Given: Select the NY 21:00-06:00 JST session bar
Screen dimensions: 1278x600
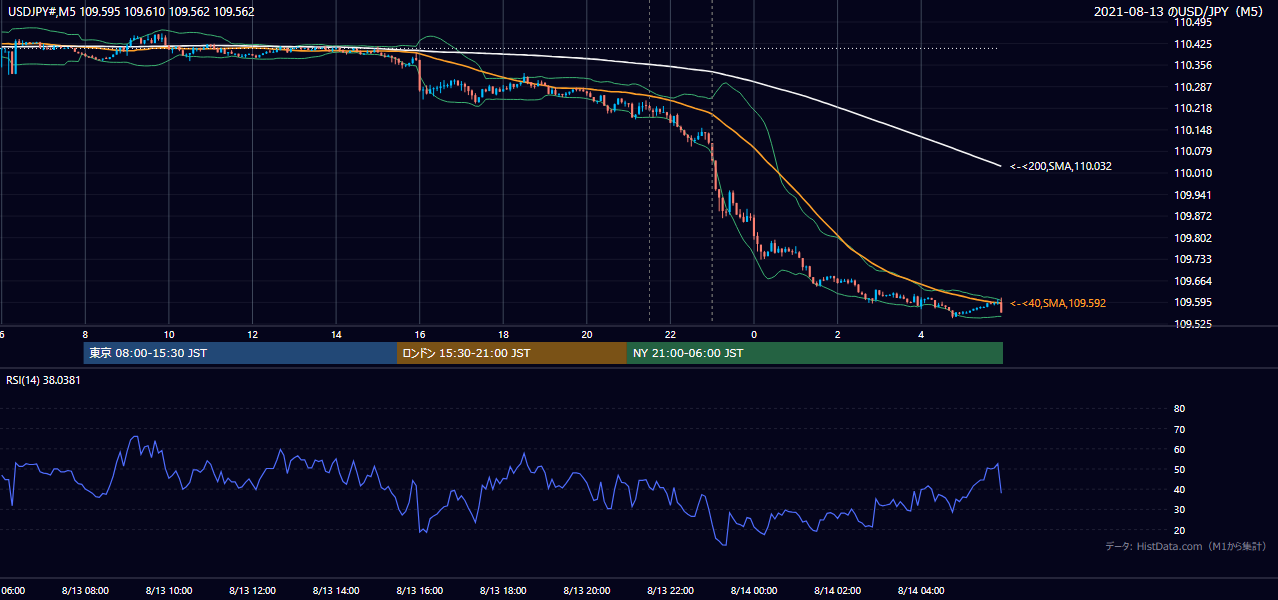Looking at the screenshot, I should coord(815,353).
